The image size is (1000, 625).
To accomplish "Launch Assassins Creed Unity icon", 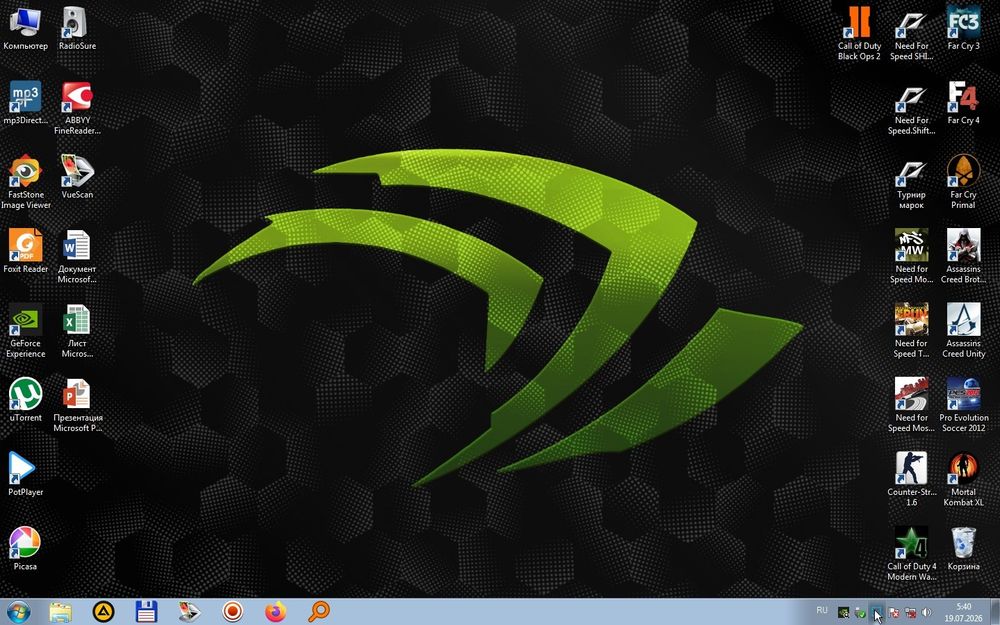I will pos(963,330).
